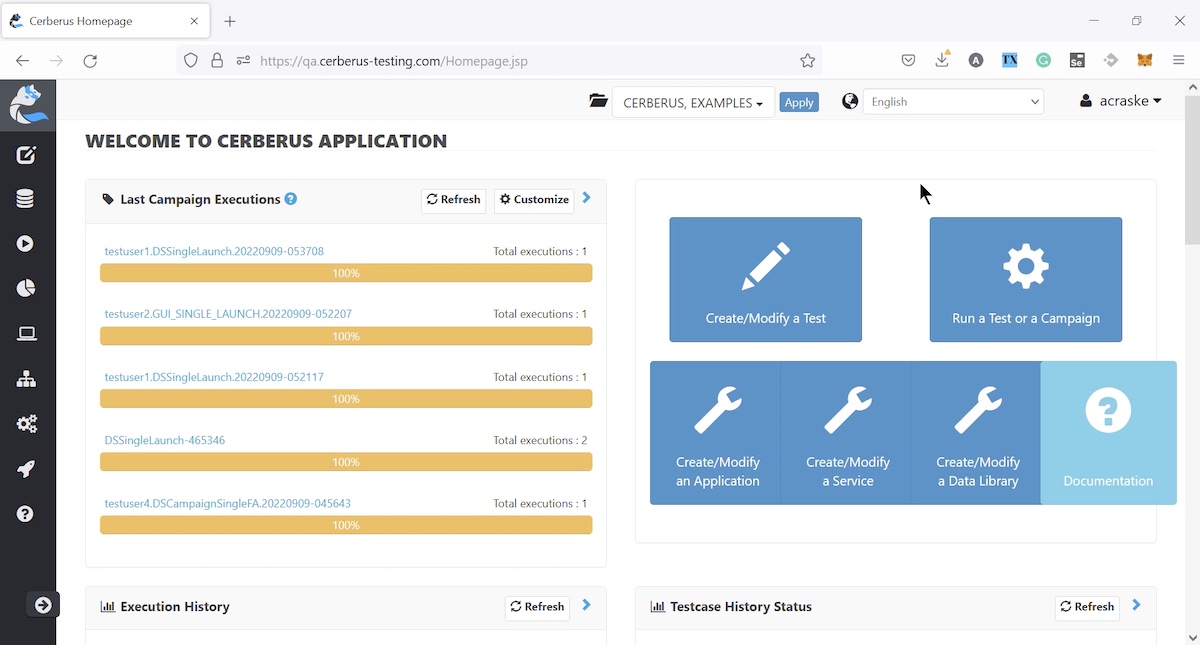Open the Grammarly green extension icon
The width and height of the screenshot is (1200, 645).
click(x=1043, y=61)
